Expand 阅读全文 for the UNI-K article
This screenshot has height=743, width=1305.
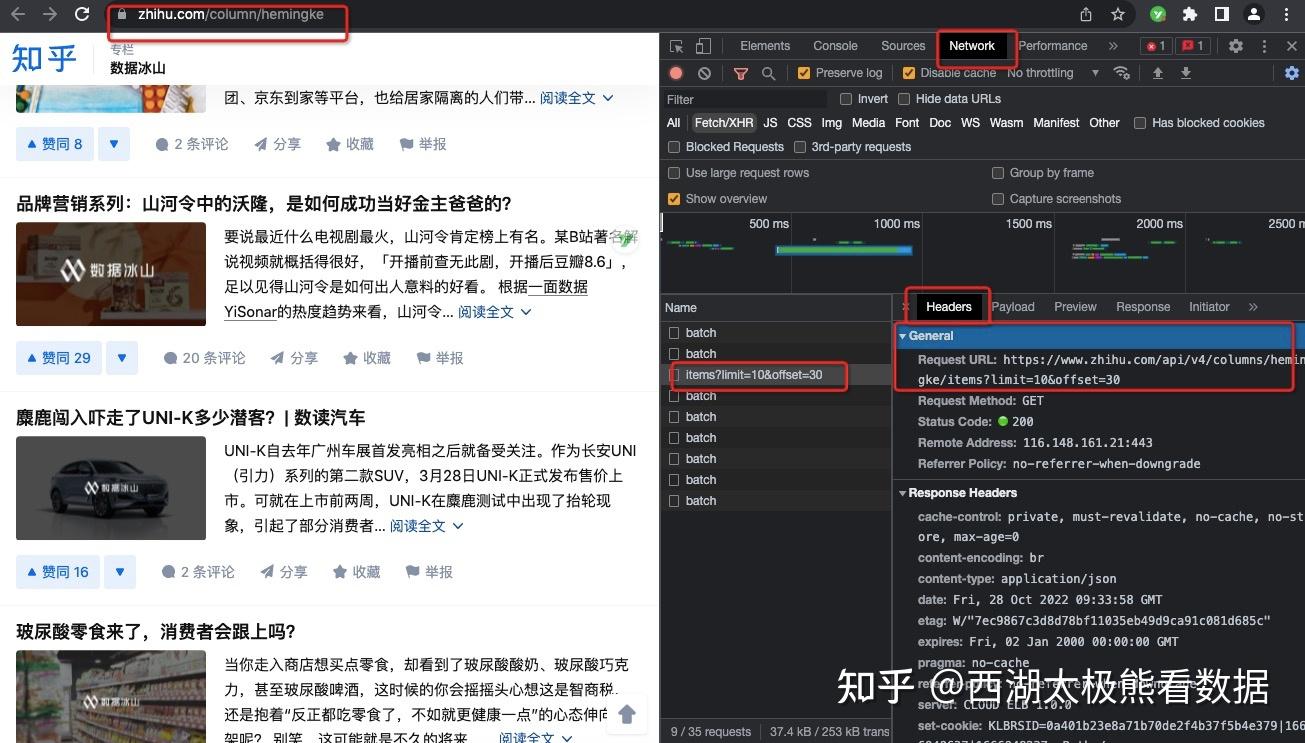tap(426, 526)
